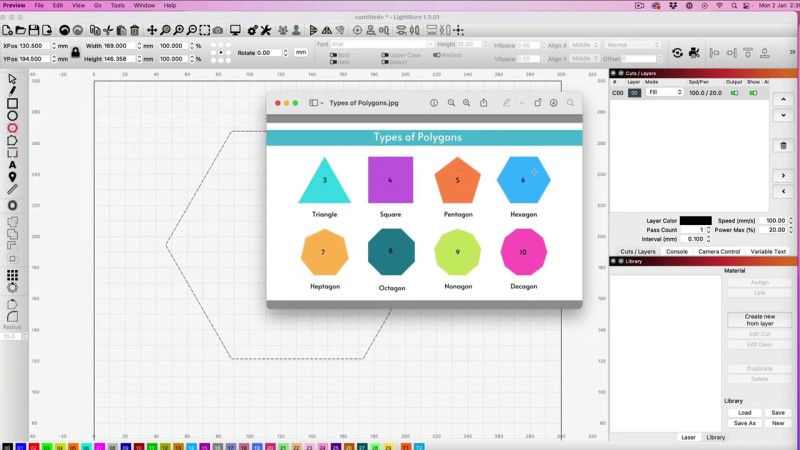Toggle the aspect ratio lock icon
The height and width of the screenshot is (450, 800).
coord(75,52)
